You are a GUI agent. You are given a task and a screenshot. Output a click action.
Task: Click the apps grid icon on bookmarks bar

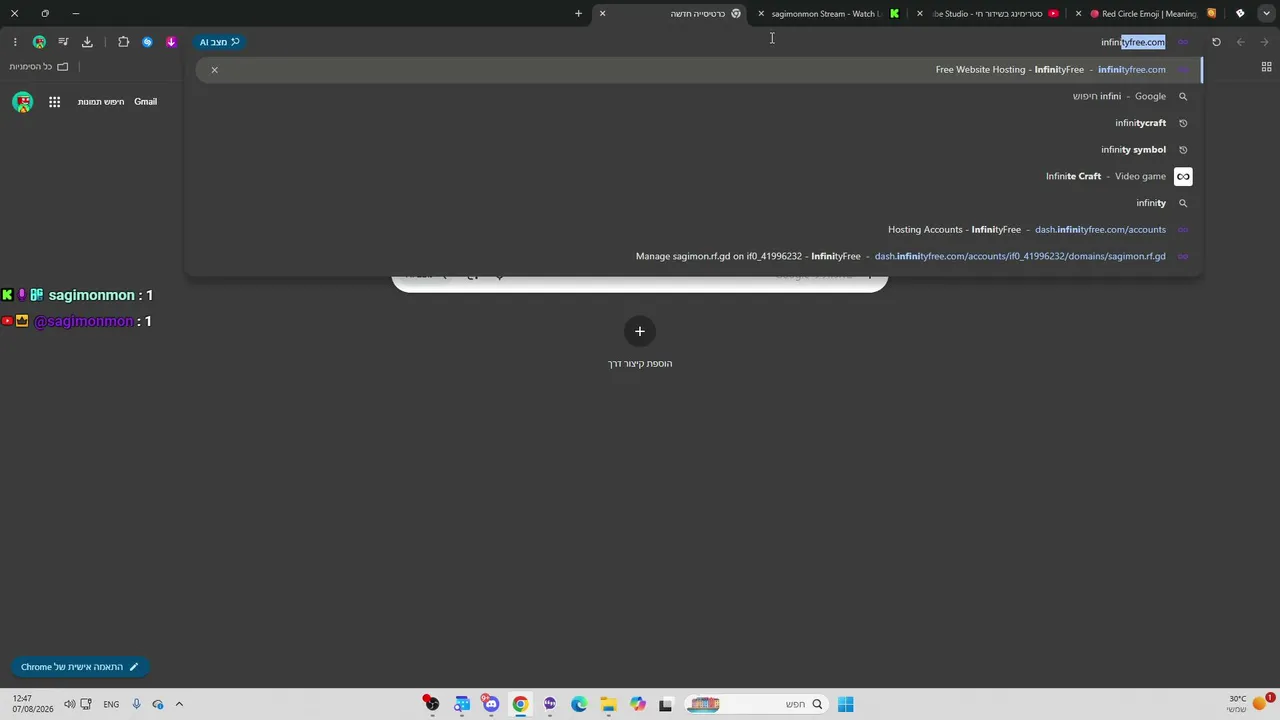pos(1266,66)
